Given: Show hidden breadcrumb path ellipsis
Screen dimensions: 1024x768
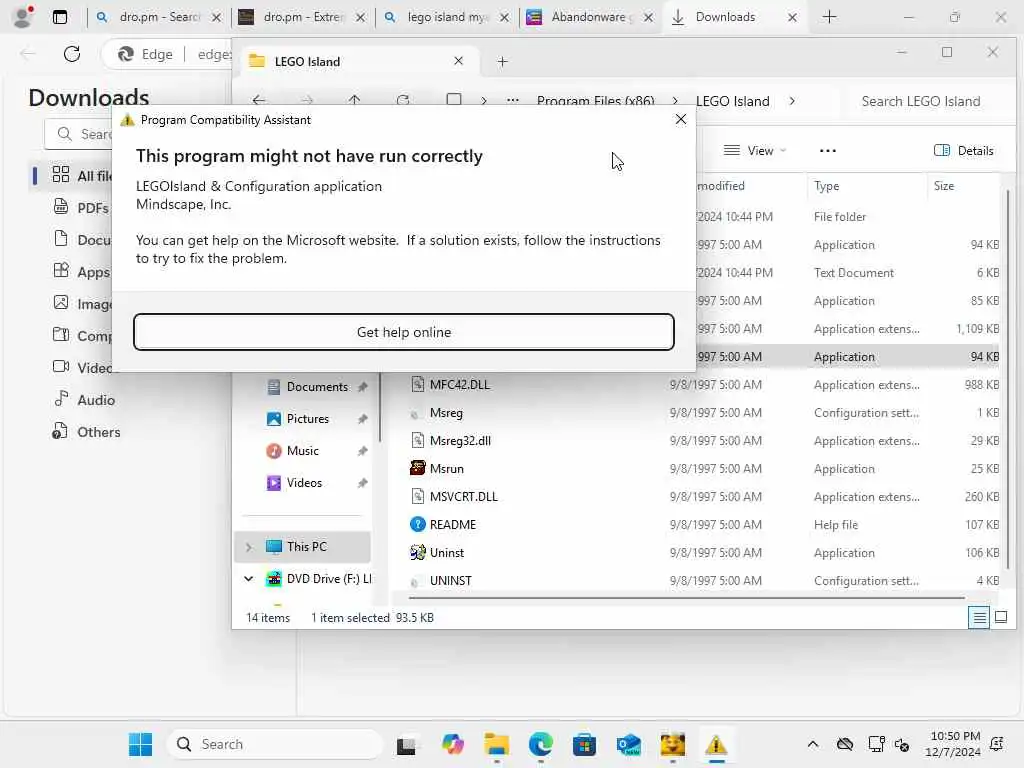Looking at the screenshot, I should click(x=513, y=101).
